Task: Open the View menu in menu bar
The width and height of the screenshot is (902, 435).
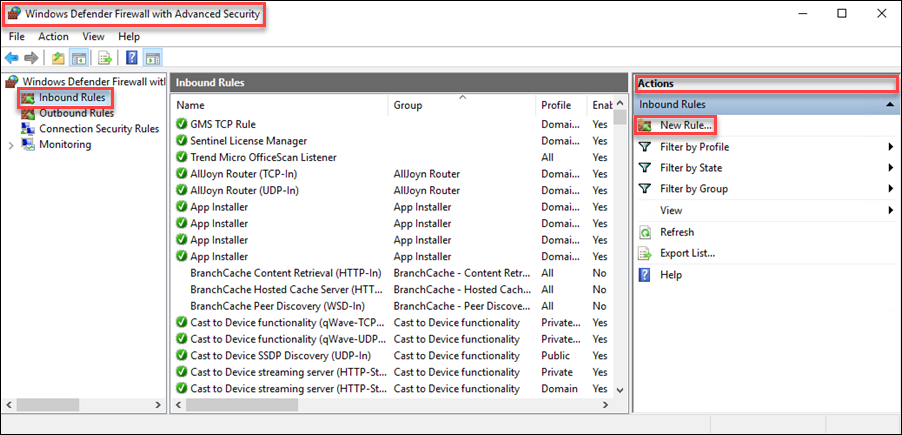Action: (x=93, y=37)
